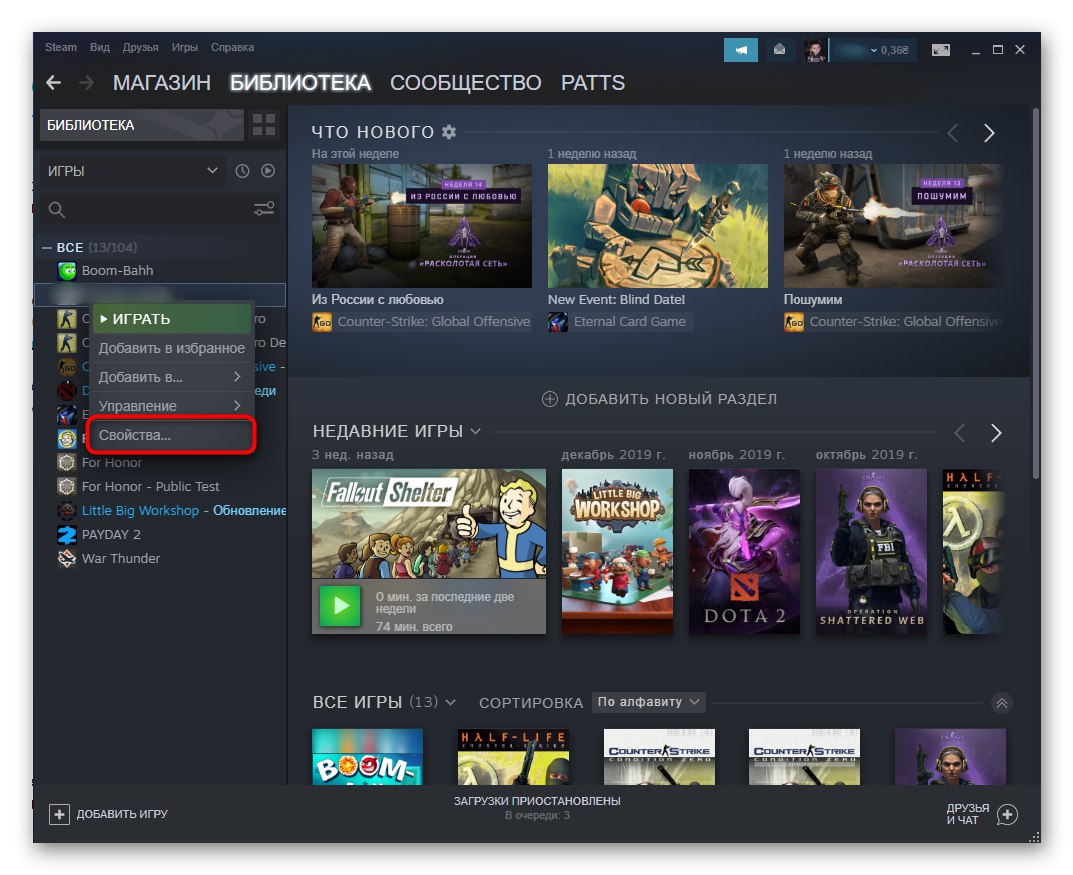Expand Добавить в... submenu

171,377
